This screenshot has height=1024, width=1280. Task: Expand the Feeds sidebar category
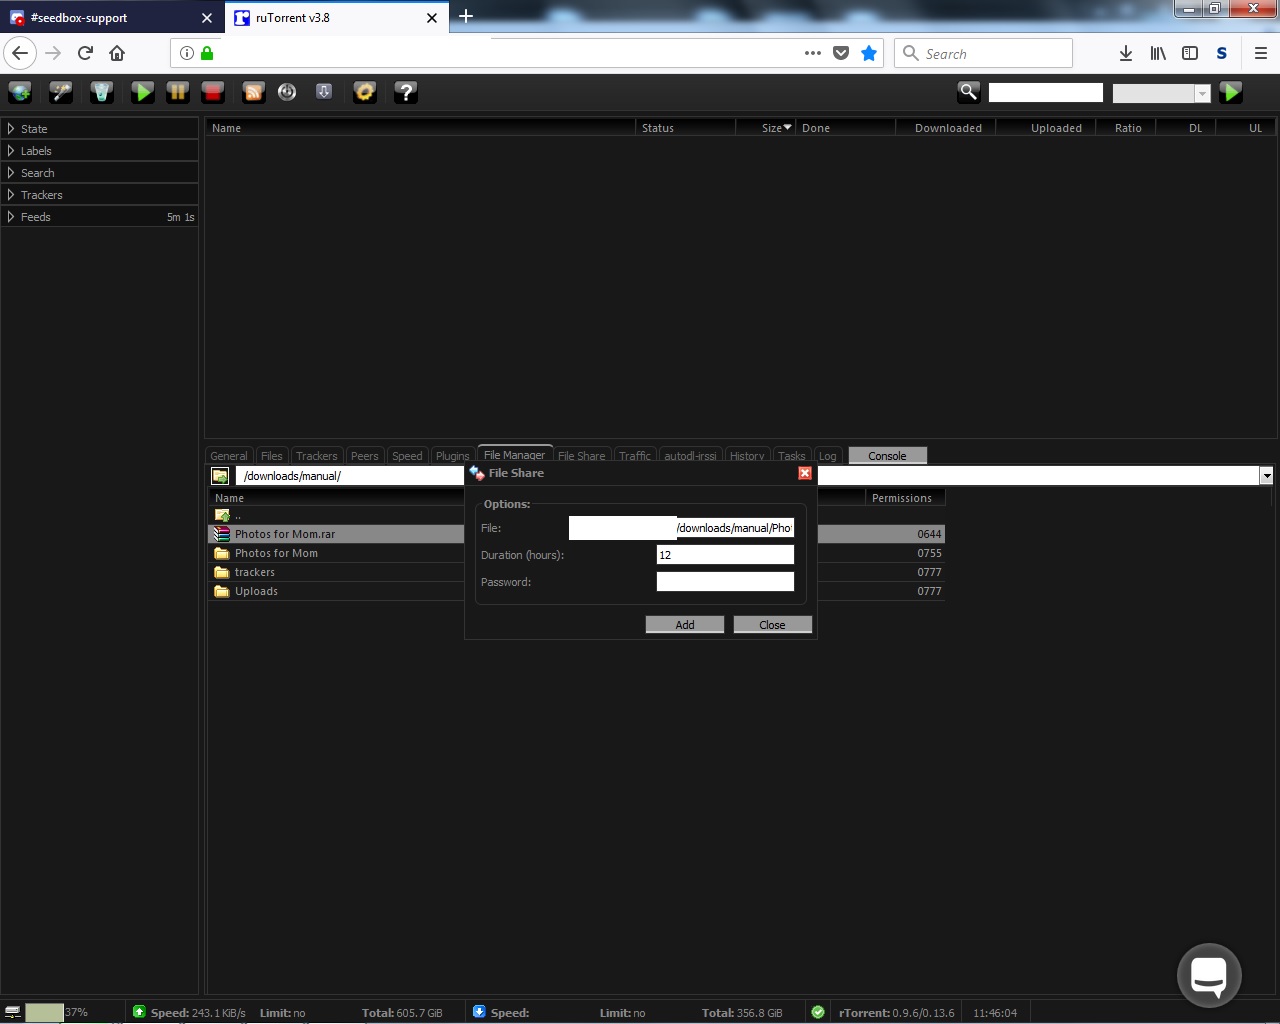(35, 217)
